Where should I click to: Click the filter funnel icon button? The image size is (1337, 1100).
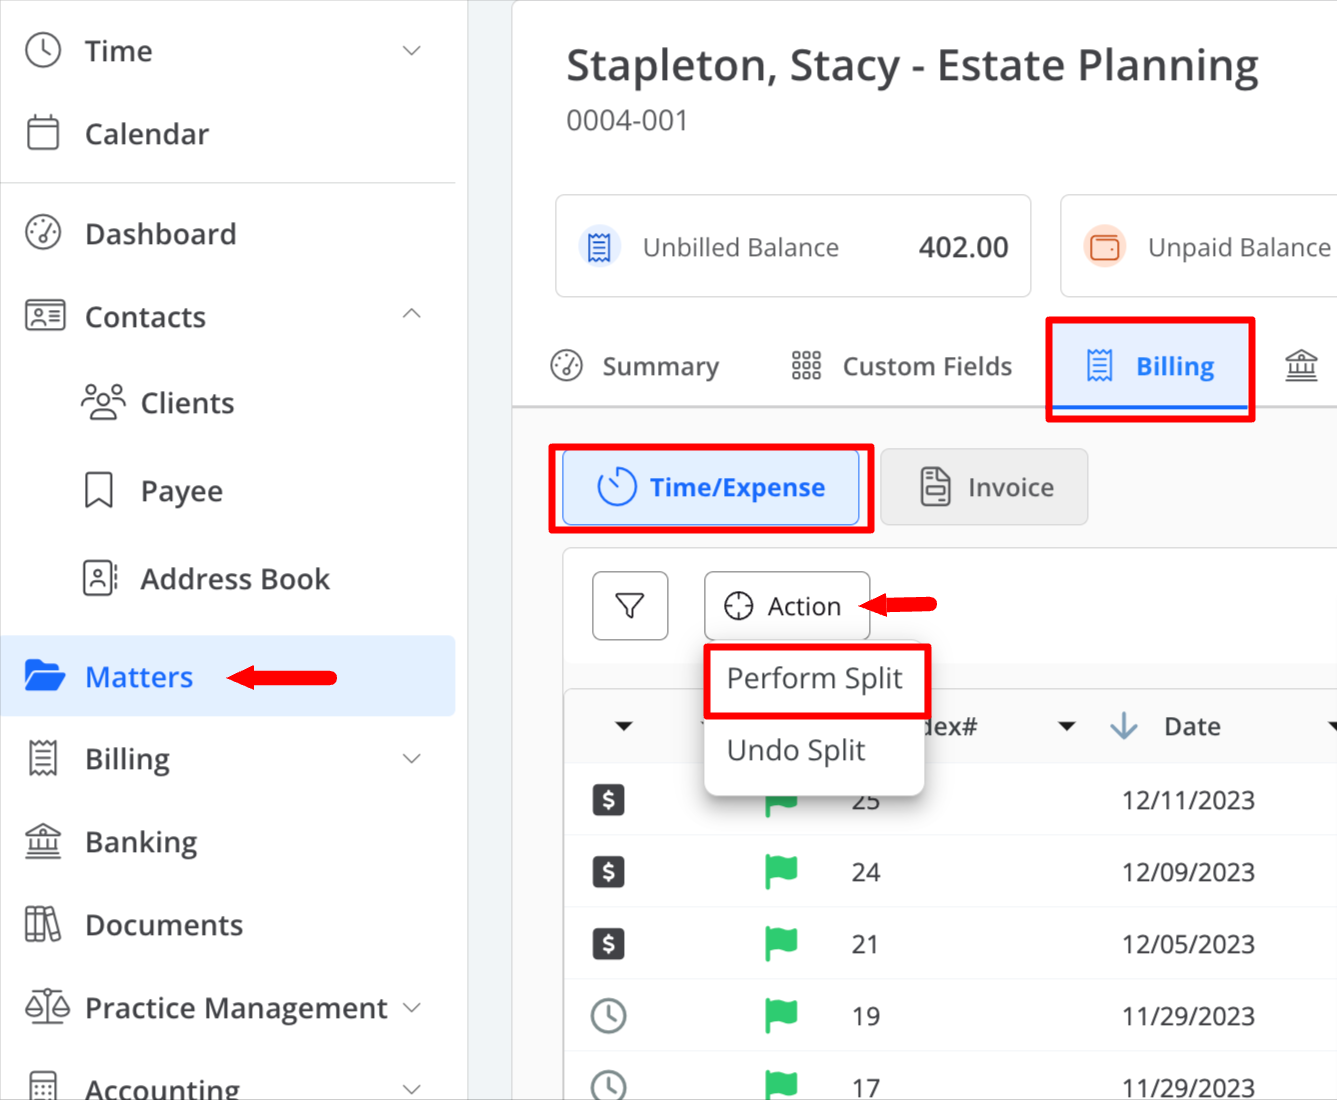pos(630,606)
